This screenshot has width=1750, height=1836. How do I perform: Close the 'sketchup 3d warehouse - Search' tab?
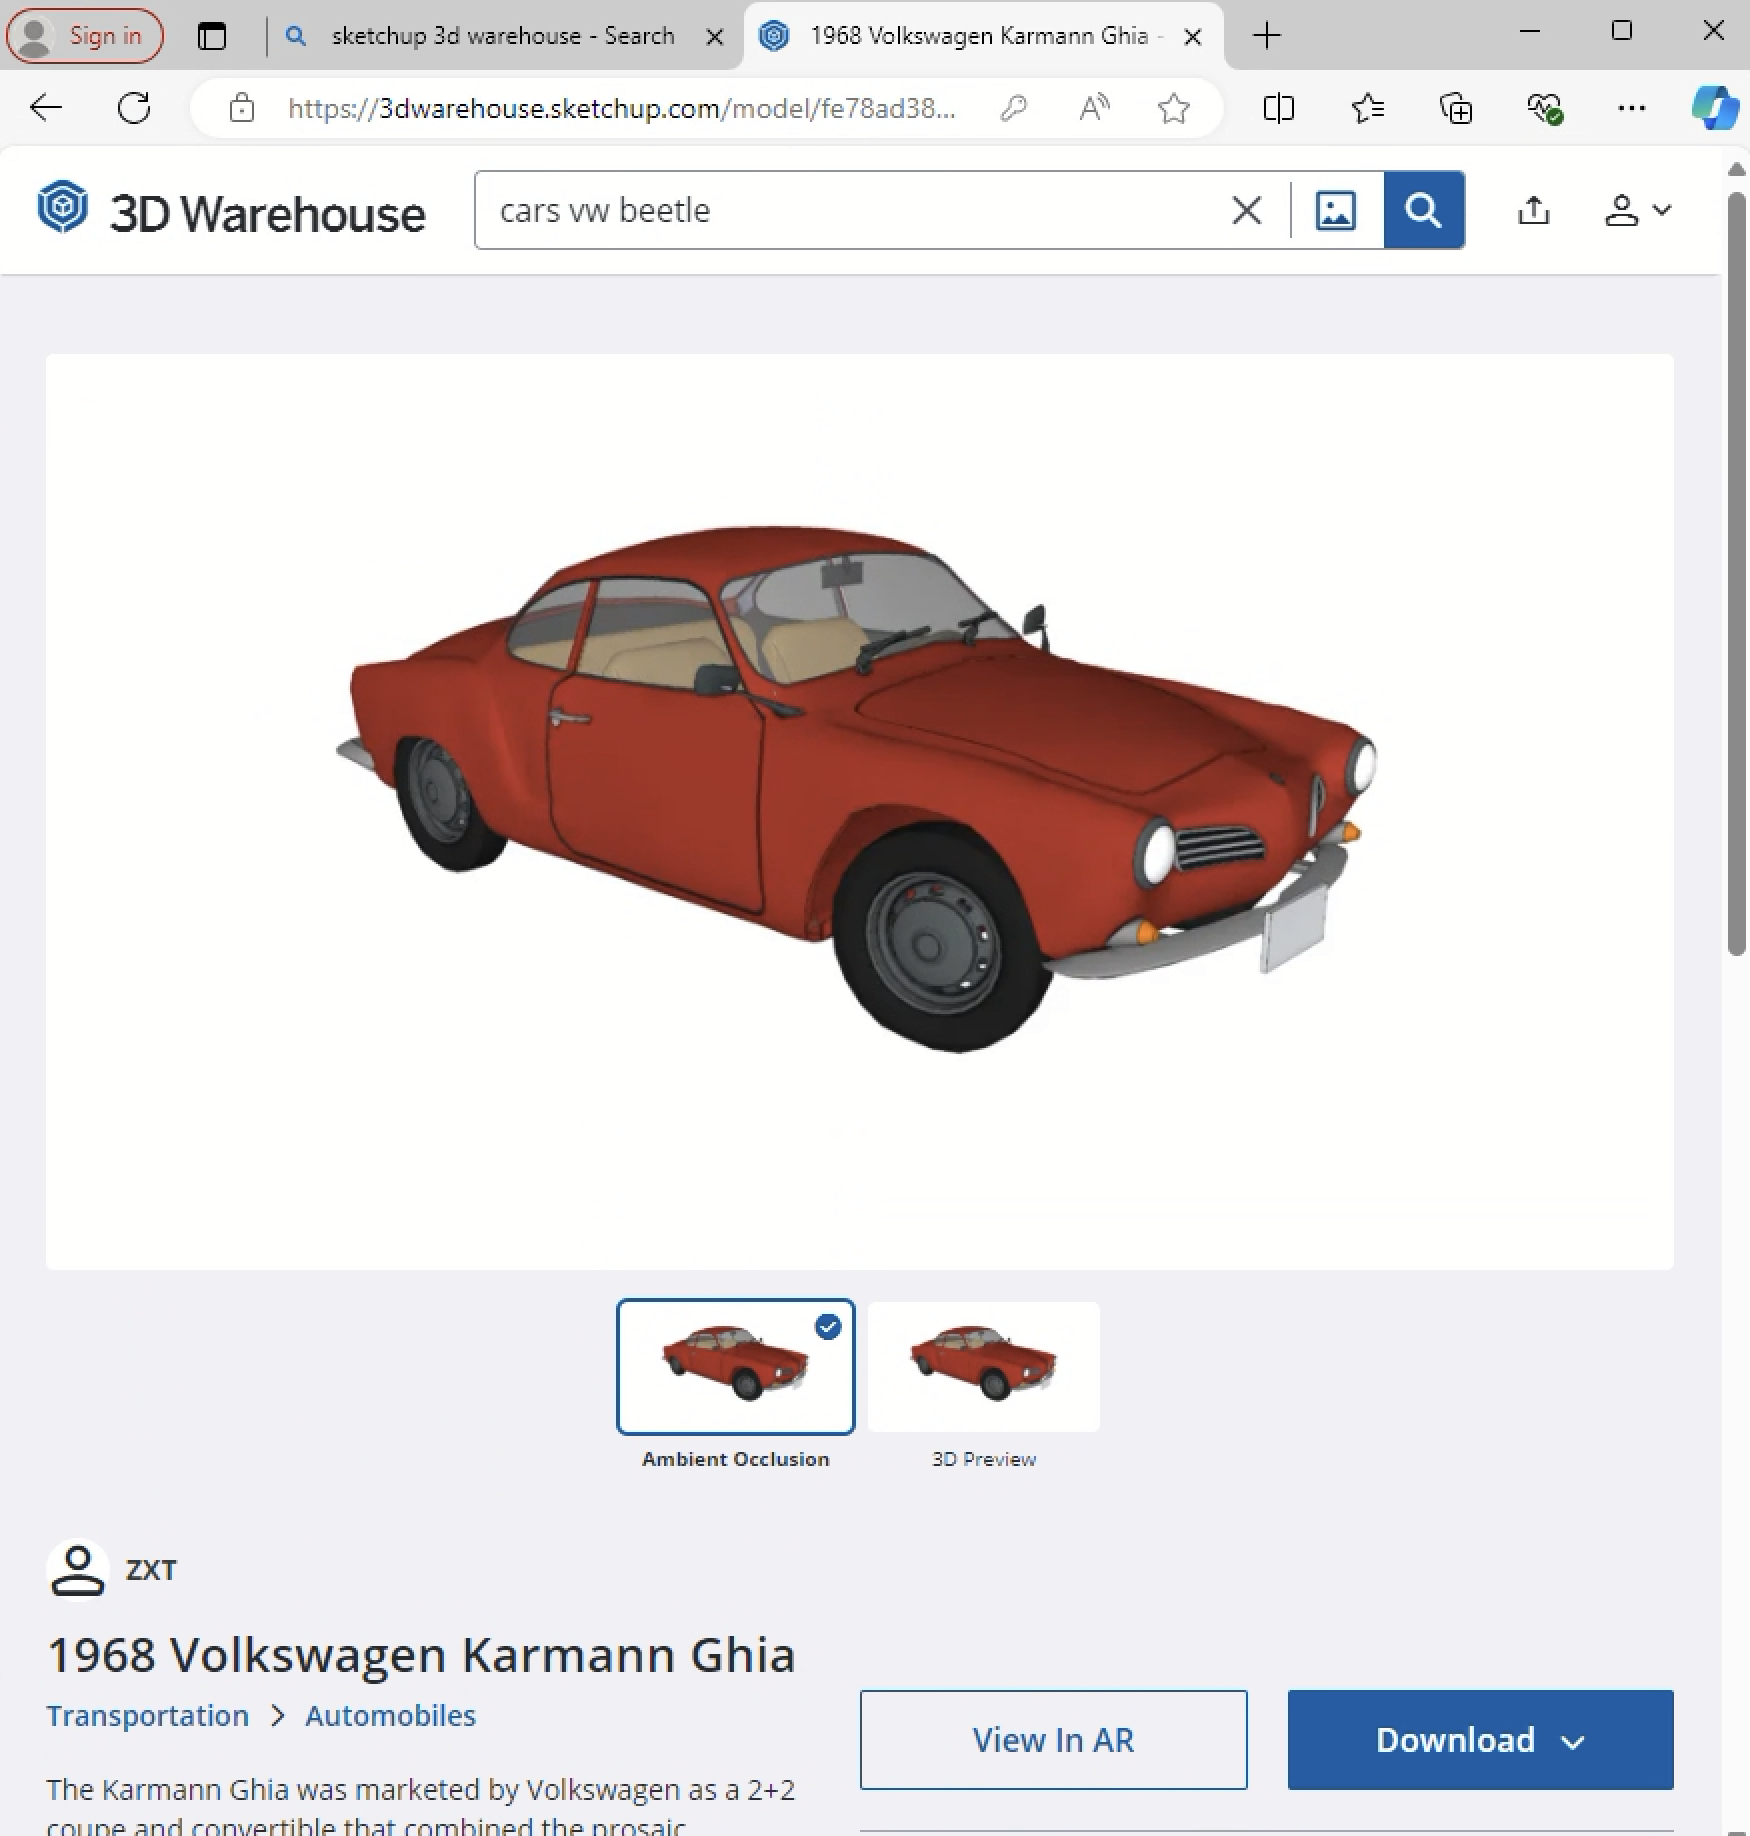click(x=715, y=37)
